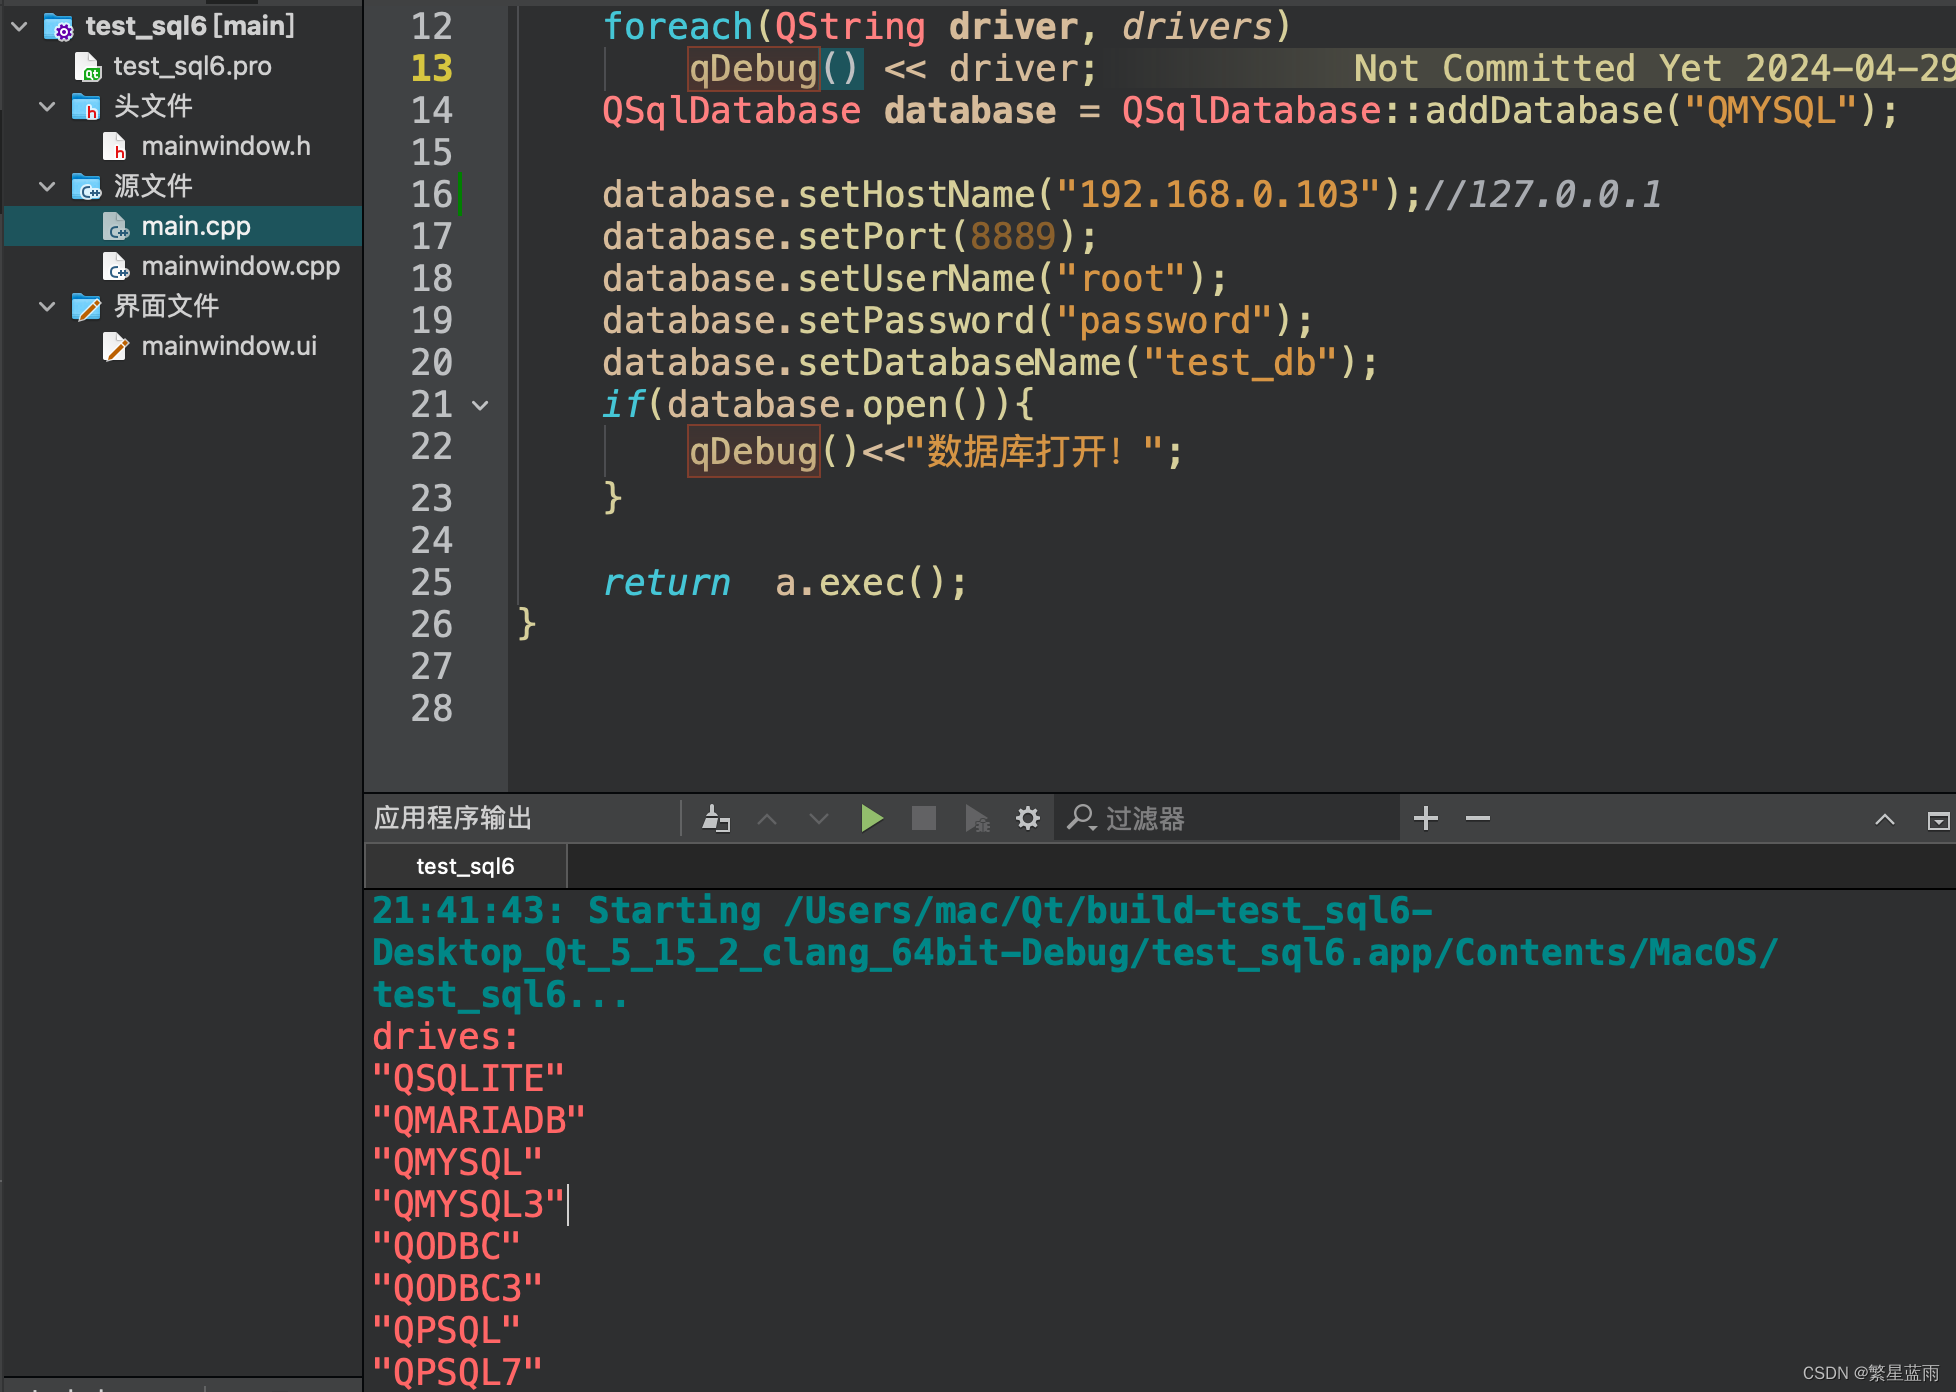1956x1392 pixels.
Task: Click the green Run play button
Action: [871, 819]
